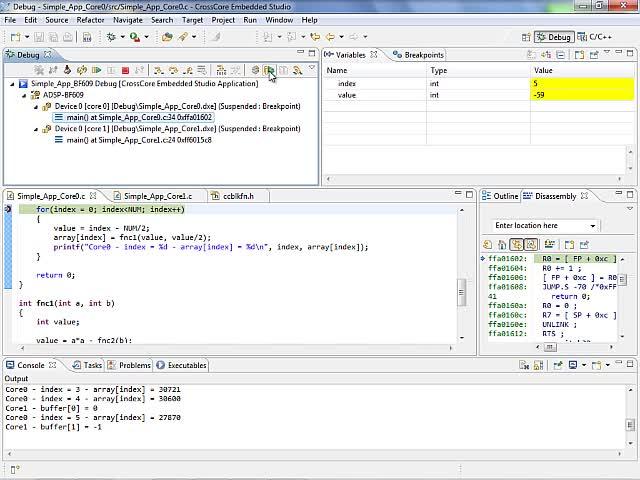Click Pin Console icon
The width and height of the screenshot is (640, 480).
click(558, 365)
